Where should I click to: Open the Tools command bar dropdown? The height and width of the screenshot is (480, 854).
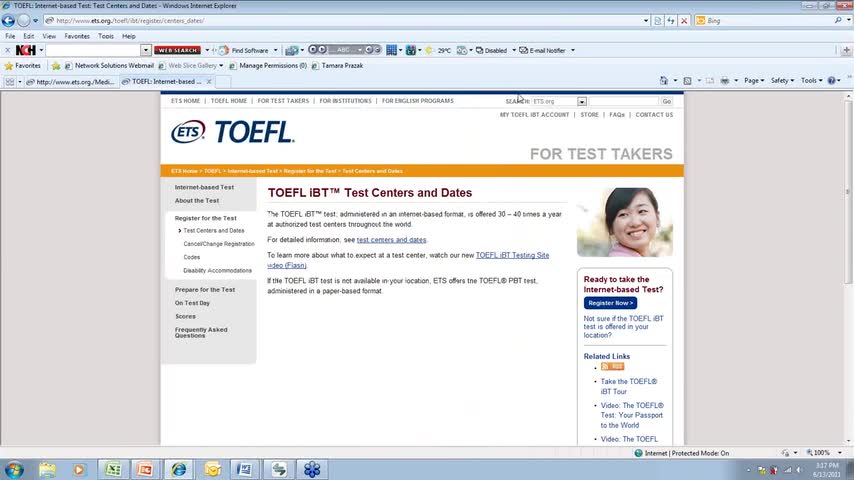point(812,81)
